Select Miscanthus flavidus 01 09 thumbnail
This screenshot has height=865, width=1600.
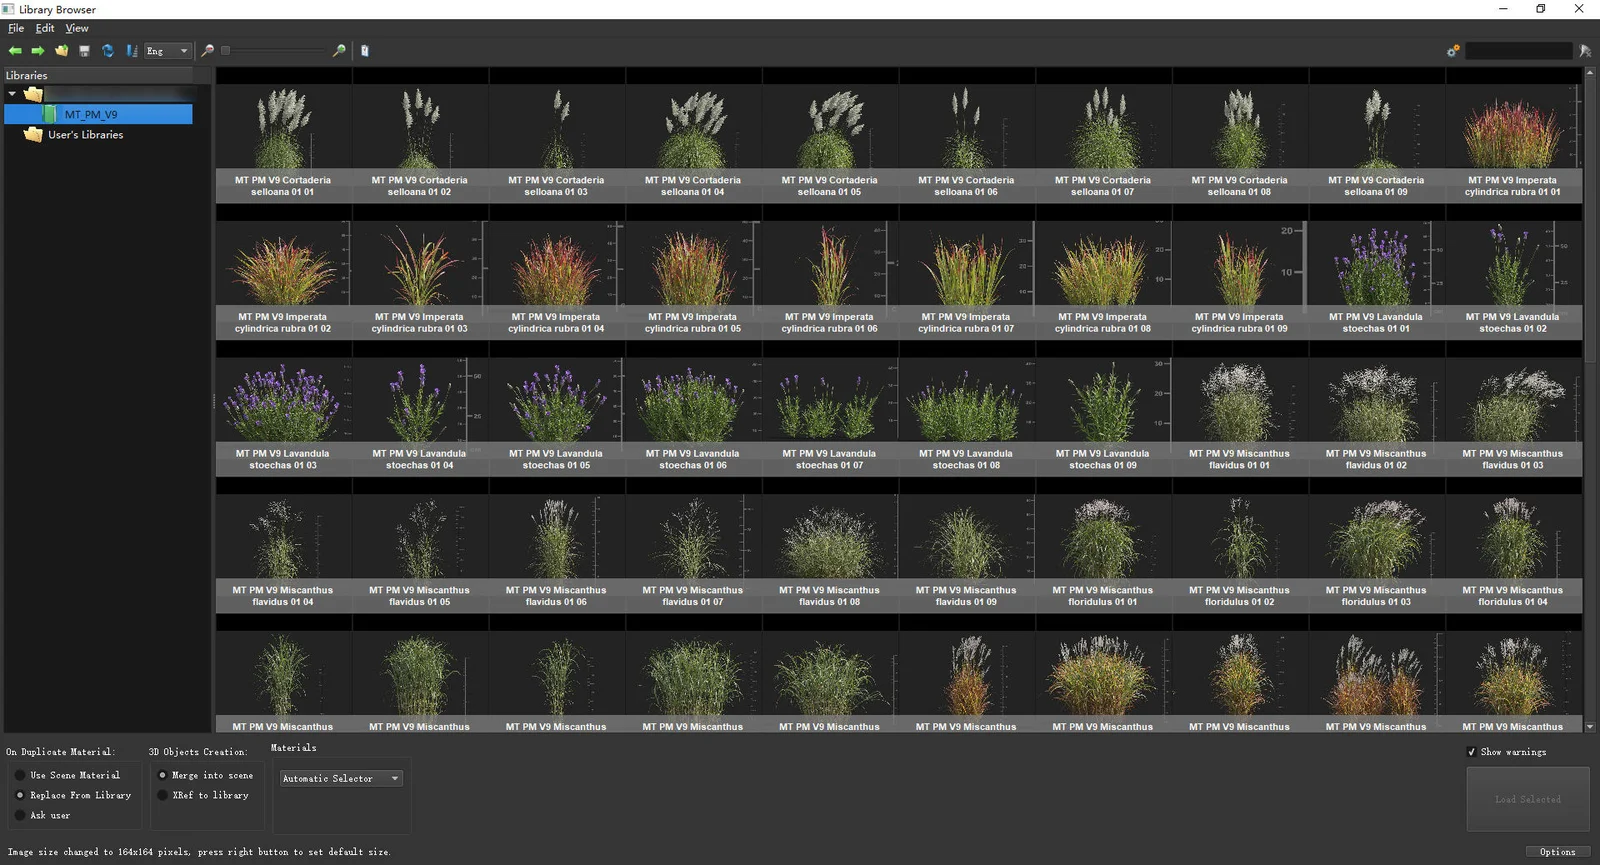(x=966, y=546)
